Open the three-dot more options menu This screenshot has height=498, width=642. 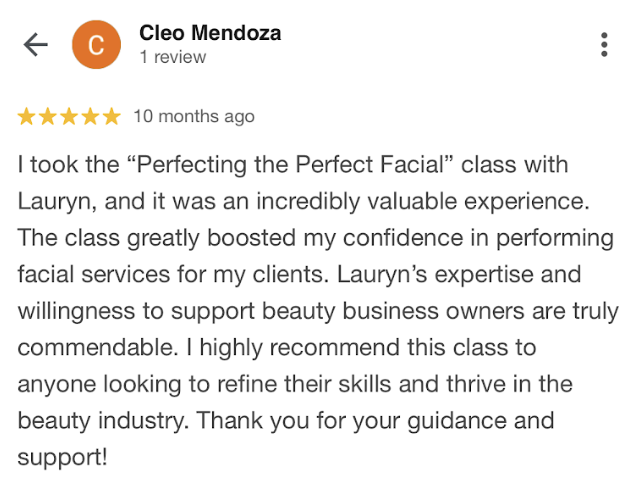tap(604, 45)
